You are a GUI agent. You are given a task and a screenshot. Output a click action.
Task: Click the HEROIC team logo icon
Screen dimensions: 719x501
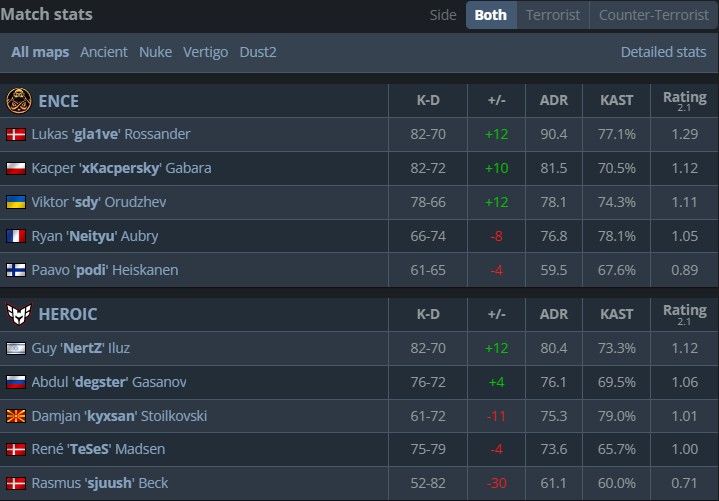click(17, 314)
